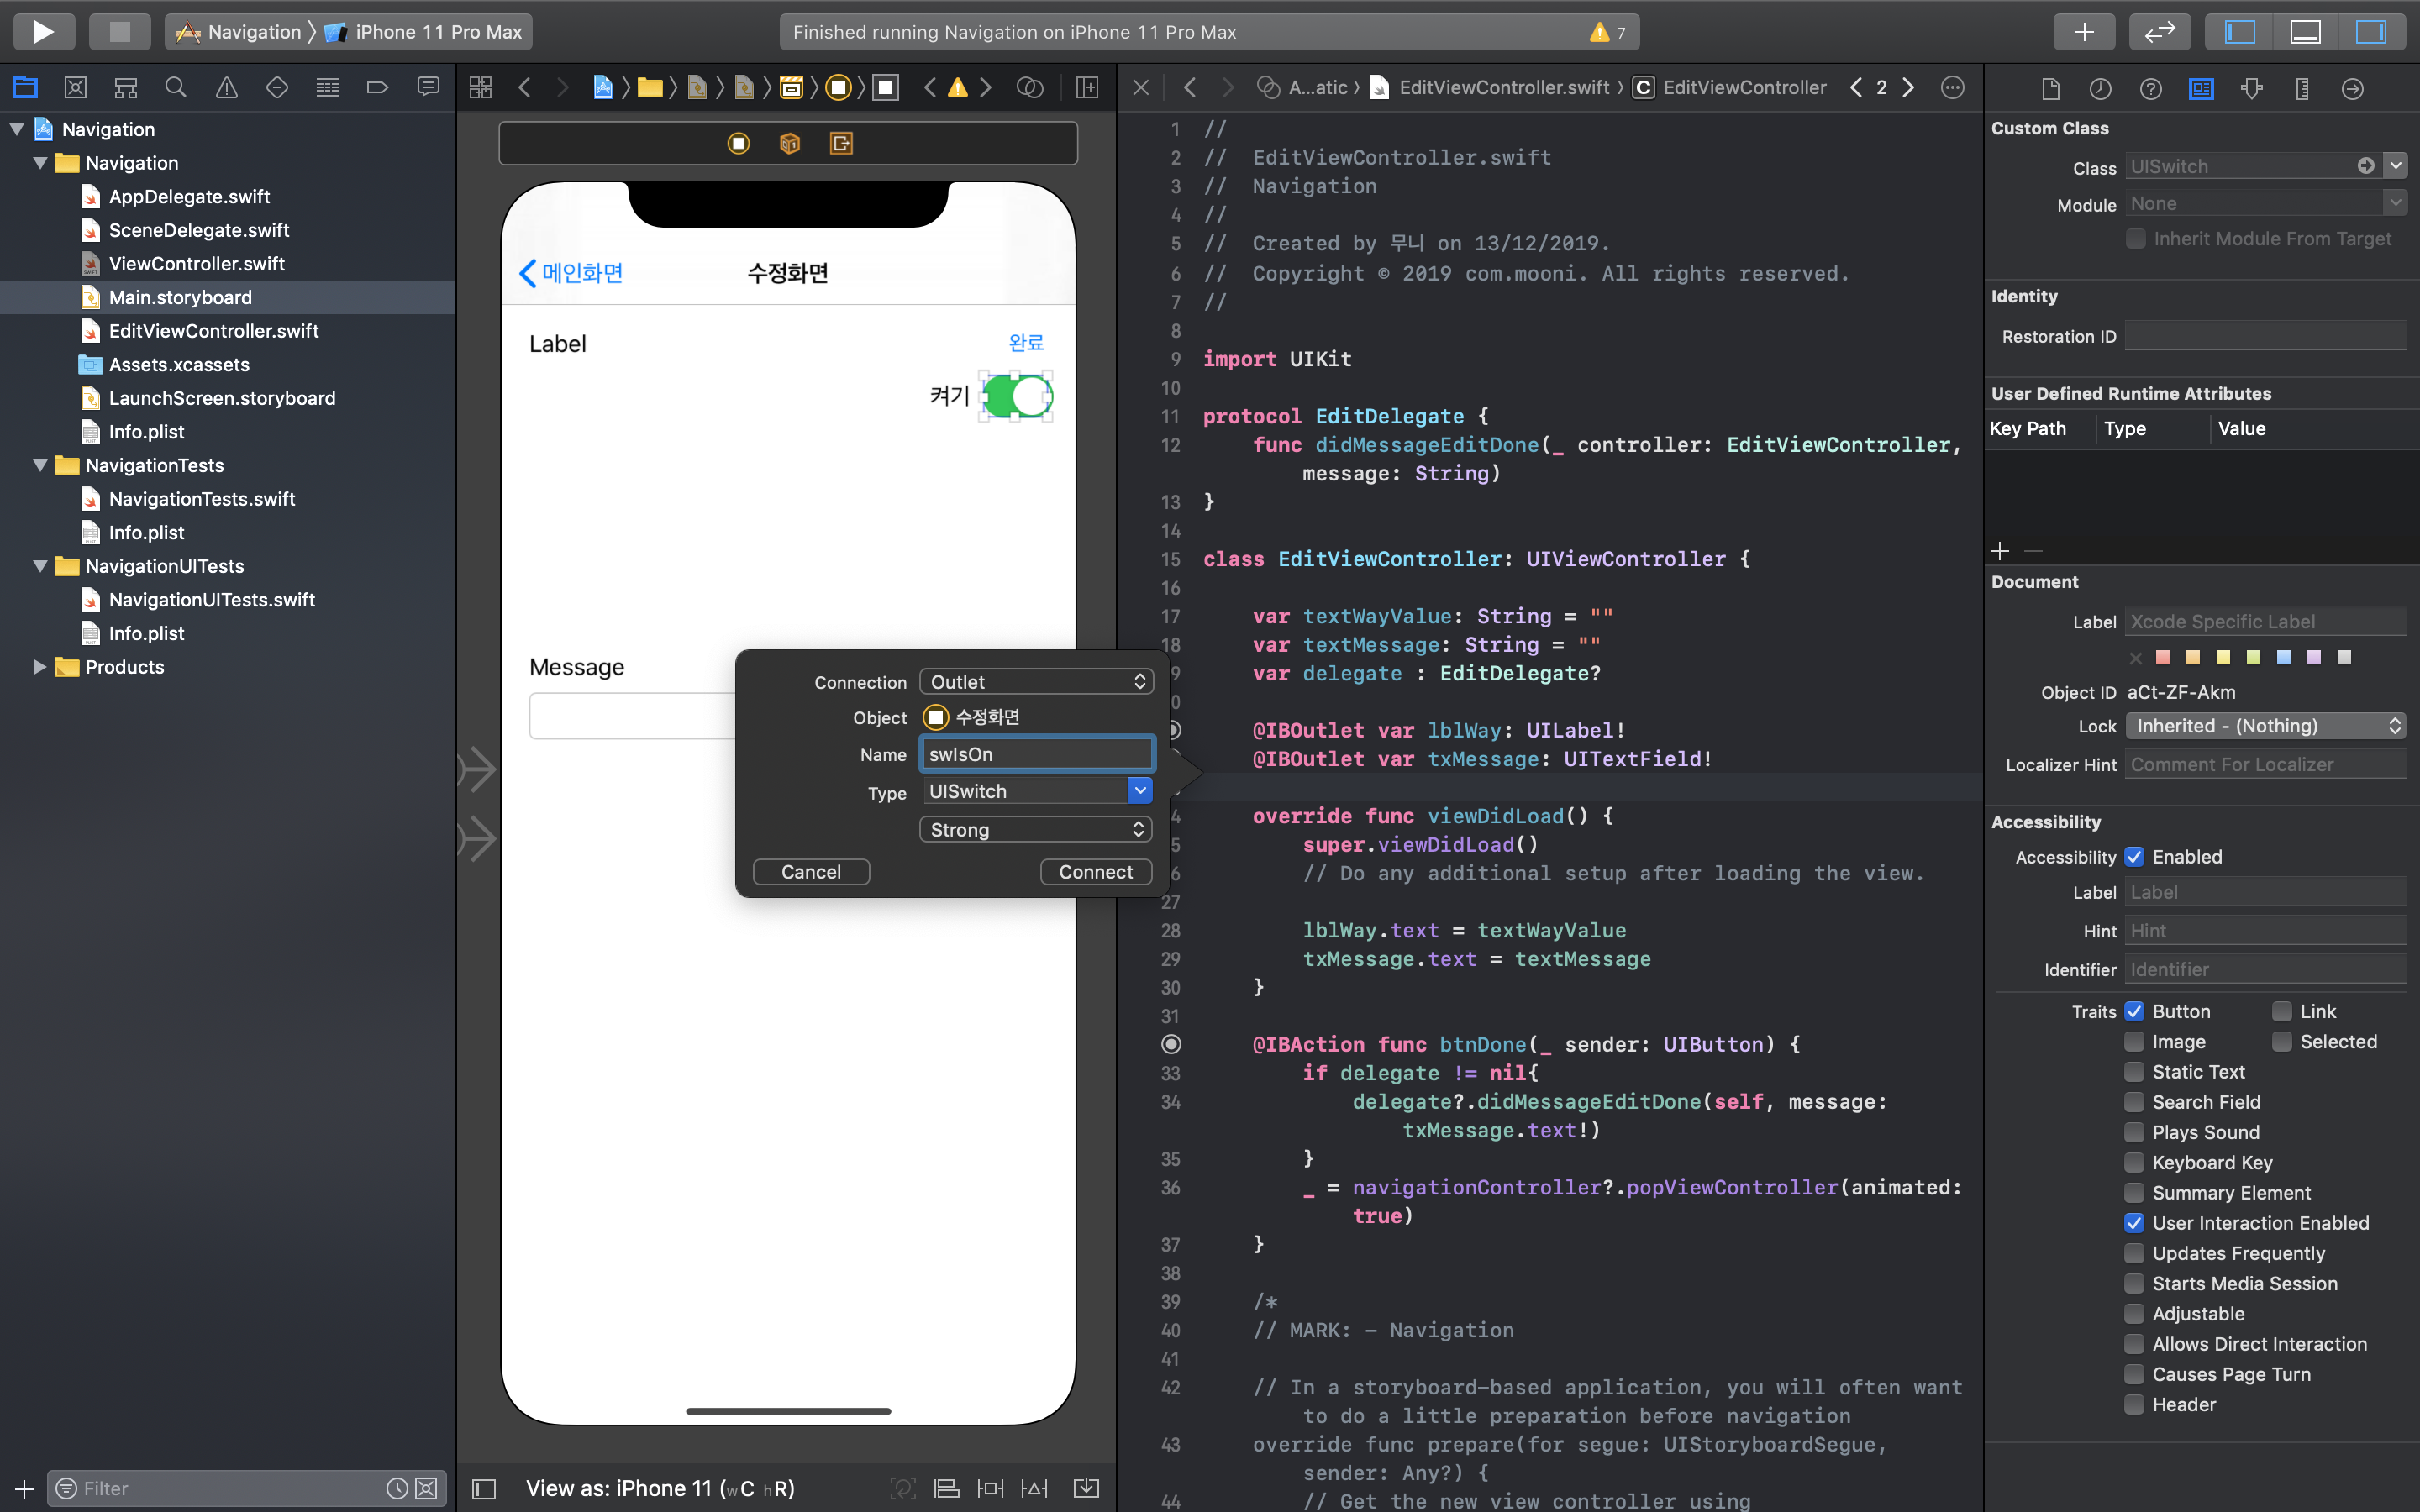Toggle the bottom debug area panel
The width and height of the screenshot is (2420, 1512).
coord(2305,32)
